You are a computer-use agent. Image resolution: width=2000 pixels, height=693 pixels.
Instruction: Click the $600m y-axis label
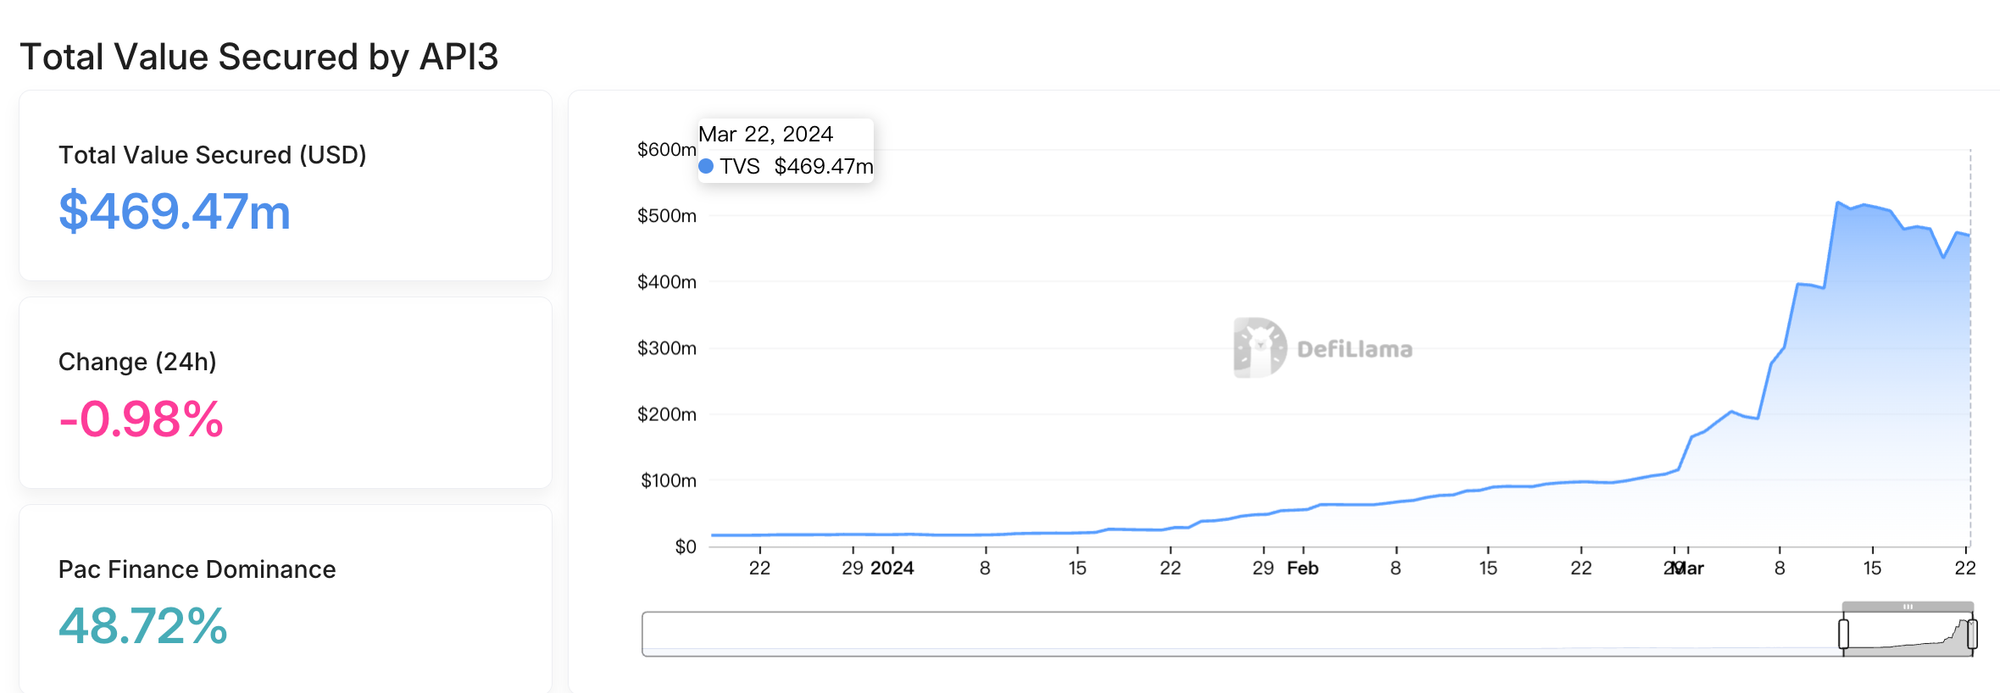tap(666, 149)
